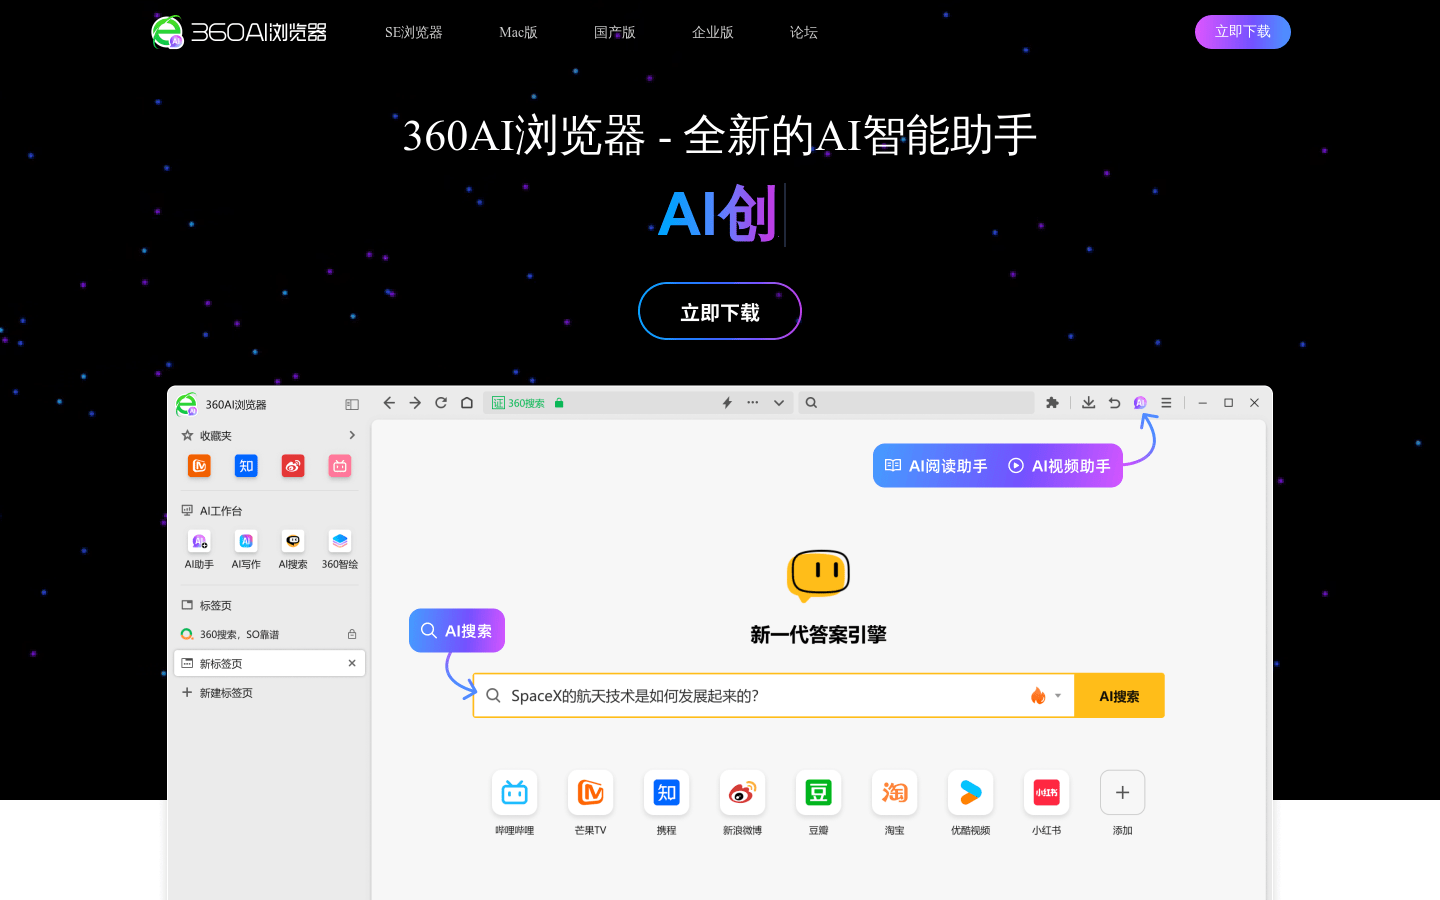Click the SpaceX search input field
1440x900 pixels.
point(760,696)
